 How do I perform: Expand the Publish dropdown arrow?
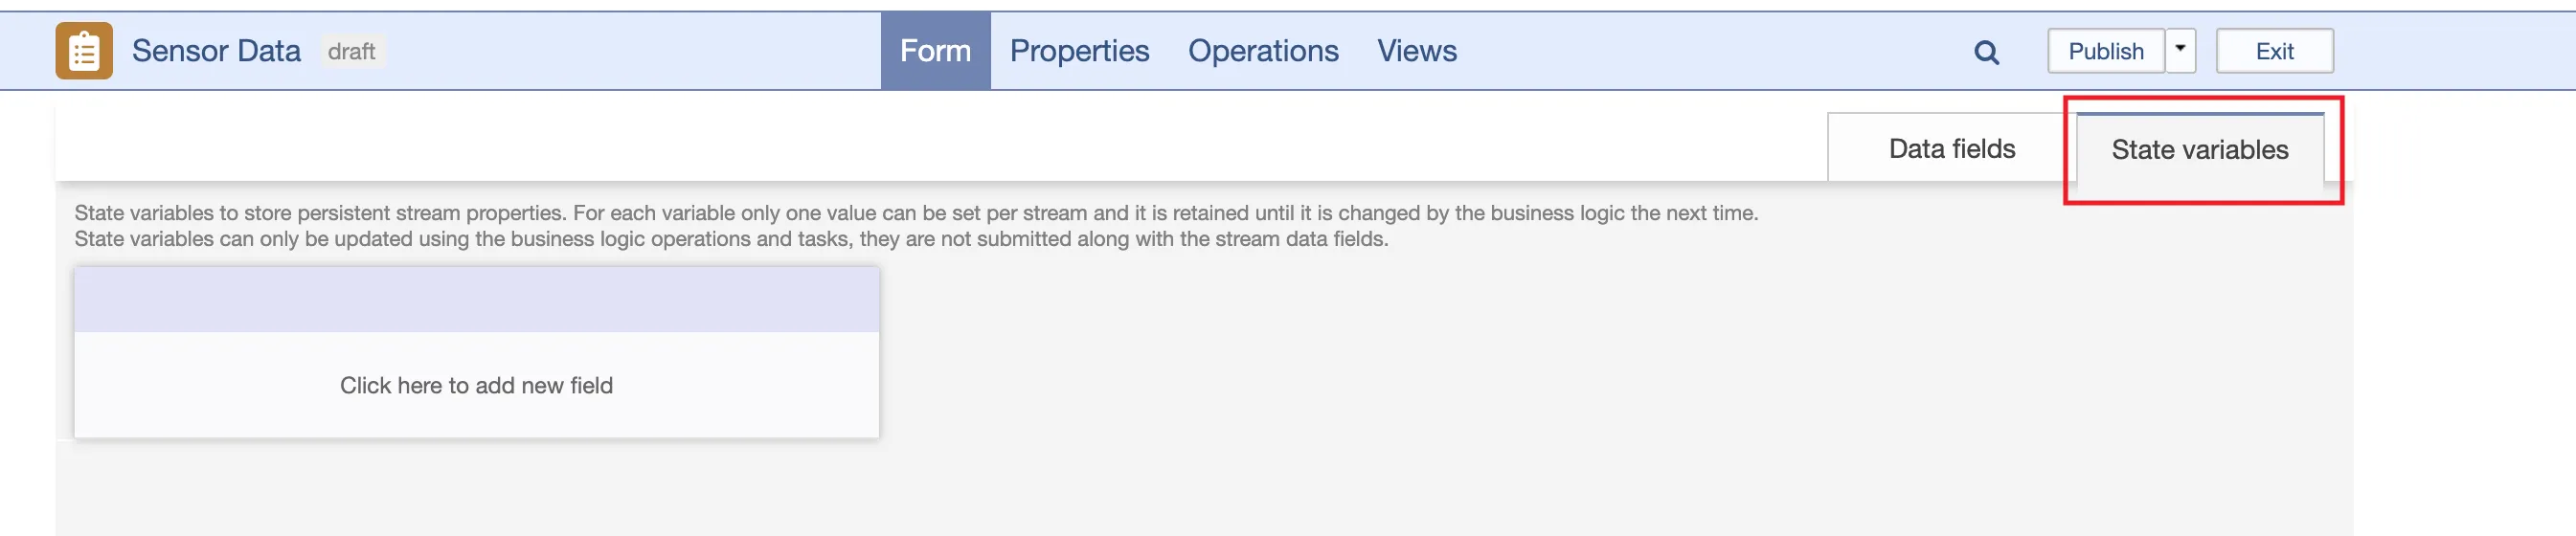[x=2180, y=50]
